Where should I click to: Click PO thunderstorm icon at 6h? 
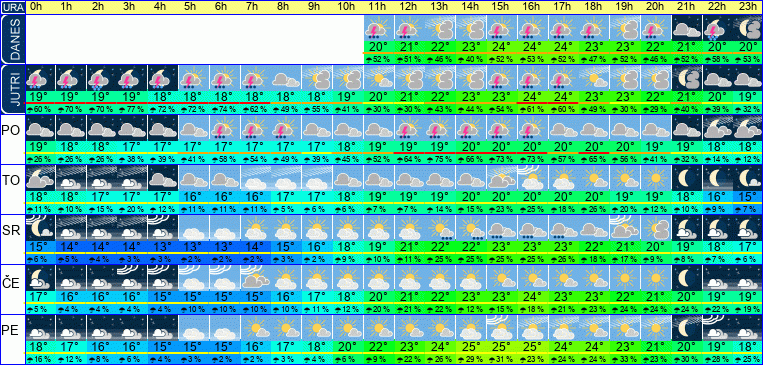(224, 128)
